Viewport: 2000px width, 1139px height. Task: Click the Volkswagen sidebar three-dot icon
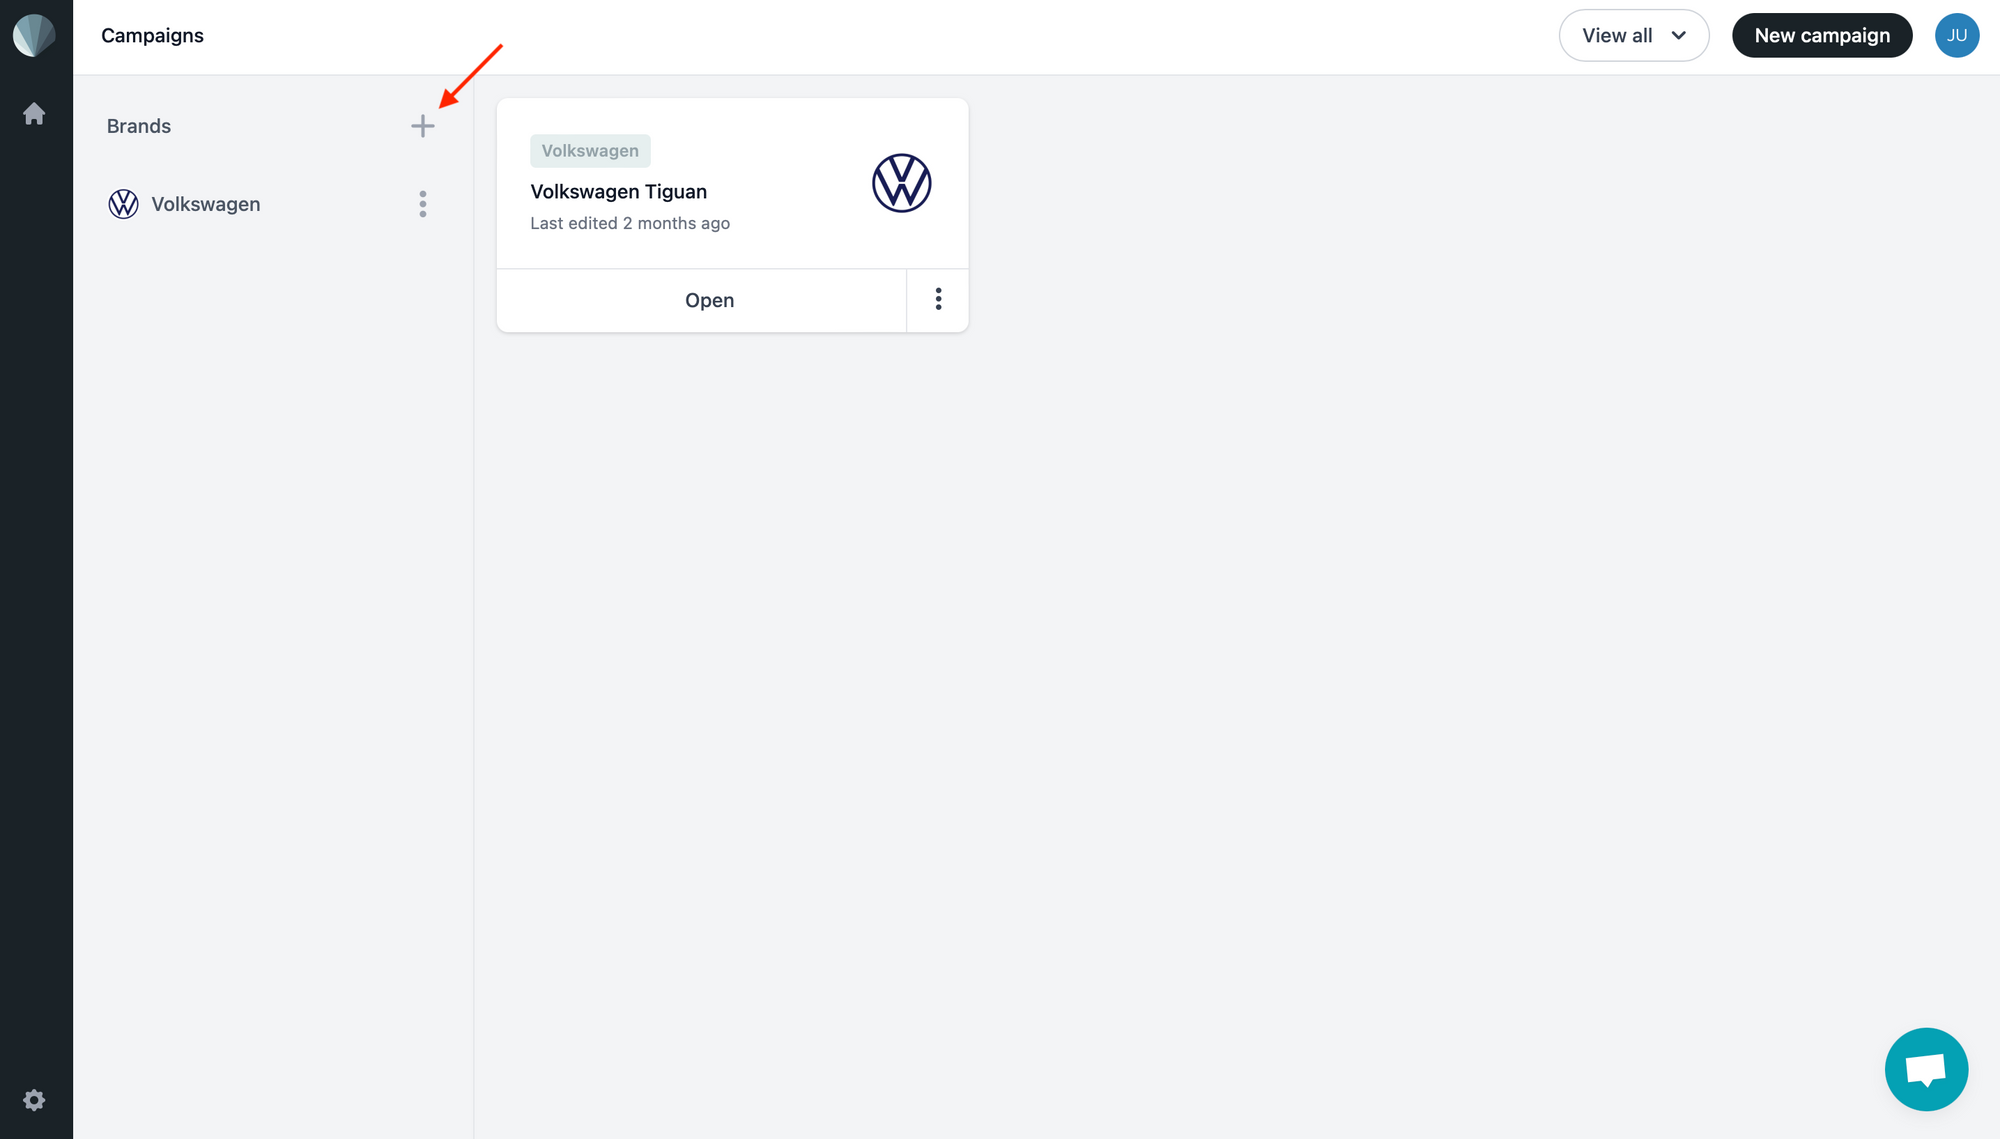click(x=423, y=203)
